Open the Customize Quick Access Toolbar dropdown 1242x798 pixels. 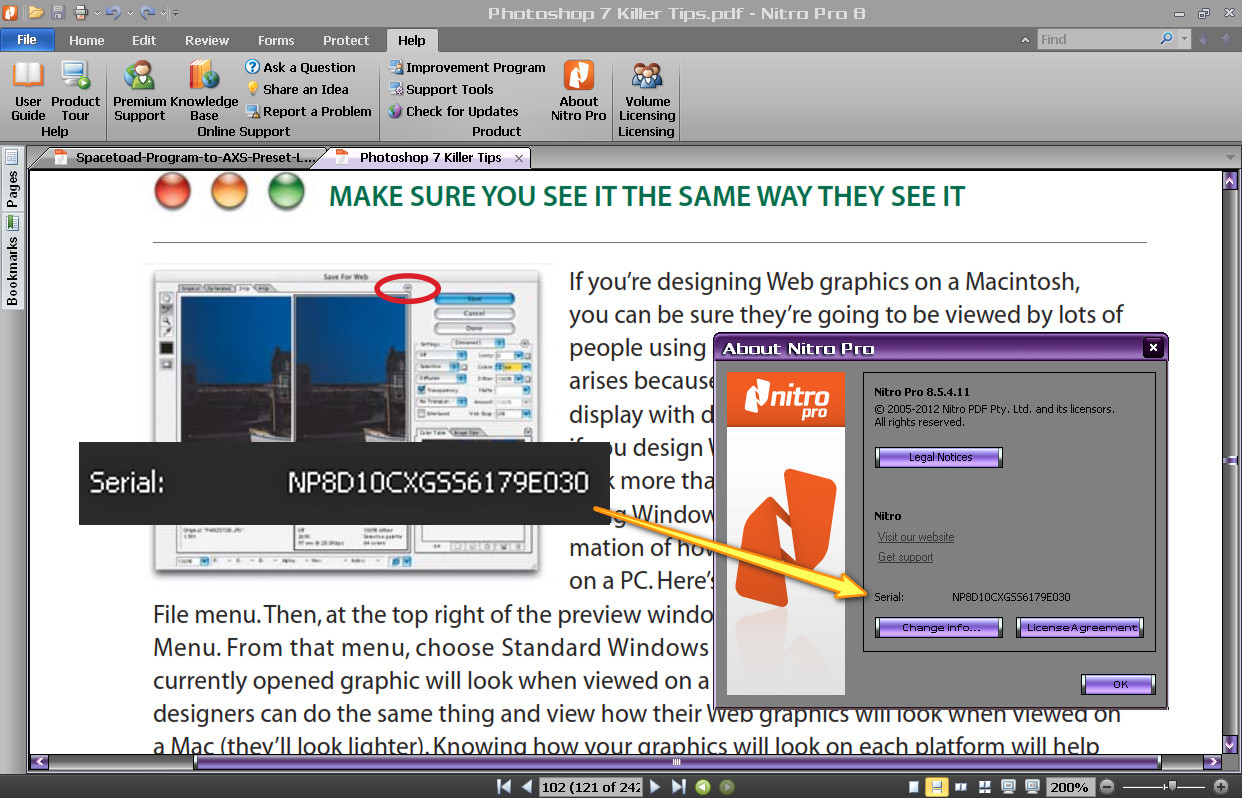175,14
